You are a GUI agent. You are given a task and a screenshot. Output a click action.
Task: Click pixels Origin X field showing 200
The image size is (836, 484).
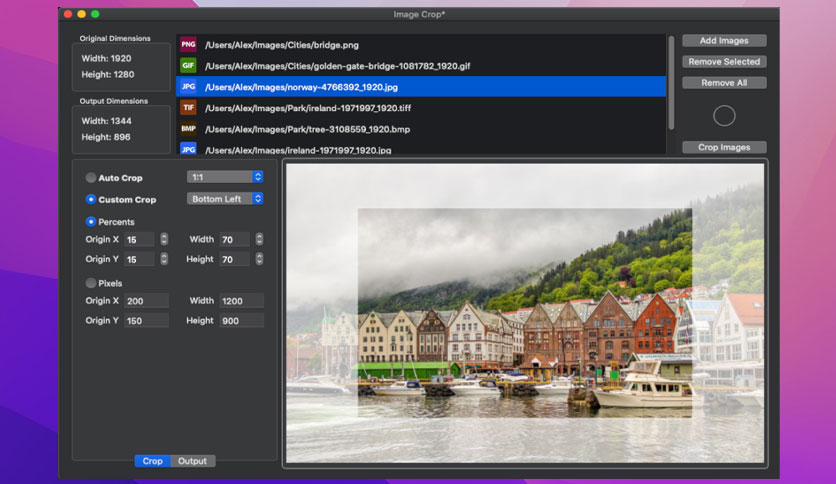(147, 301)
